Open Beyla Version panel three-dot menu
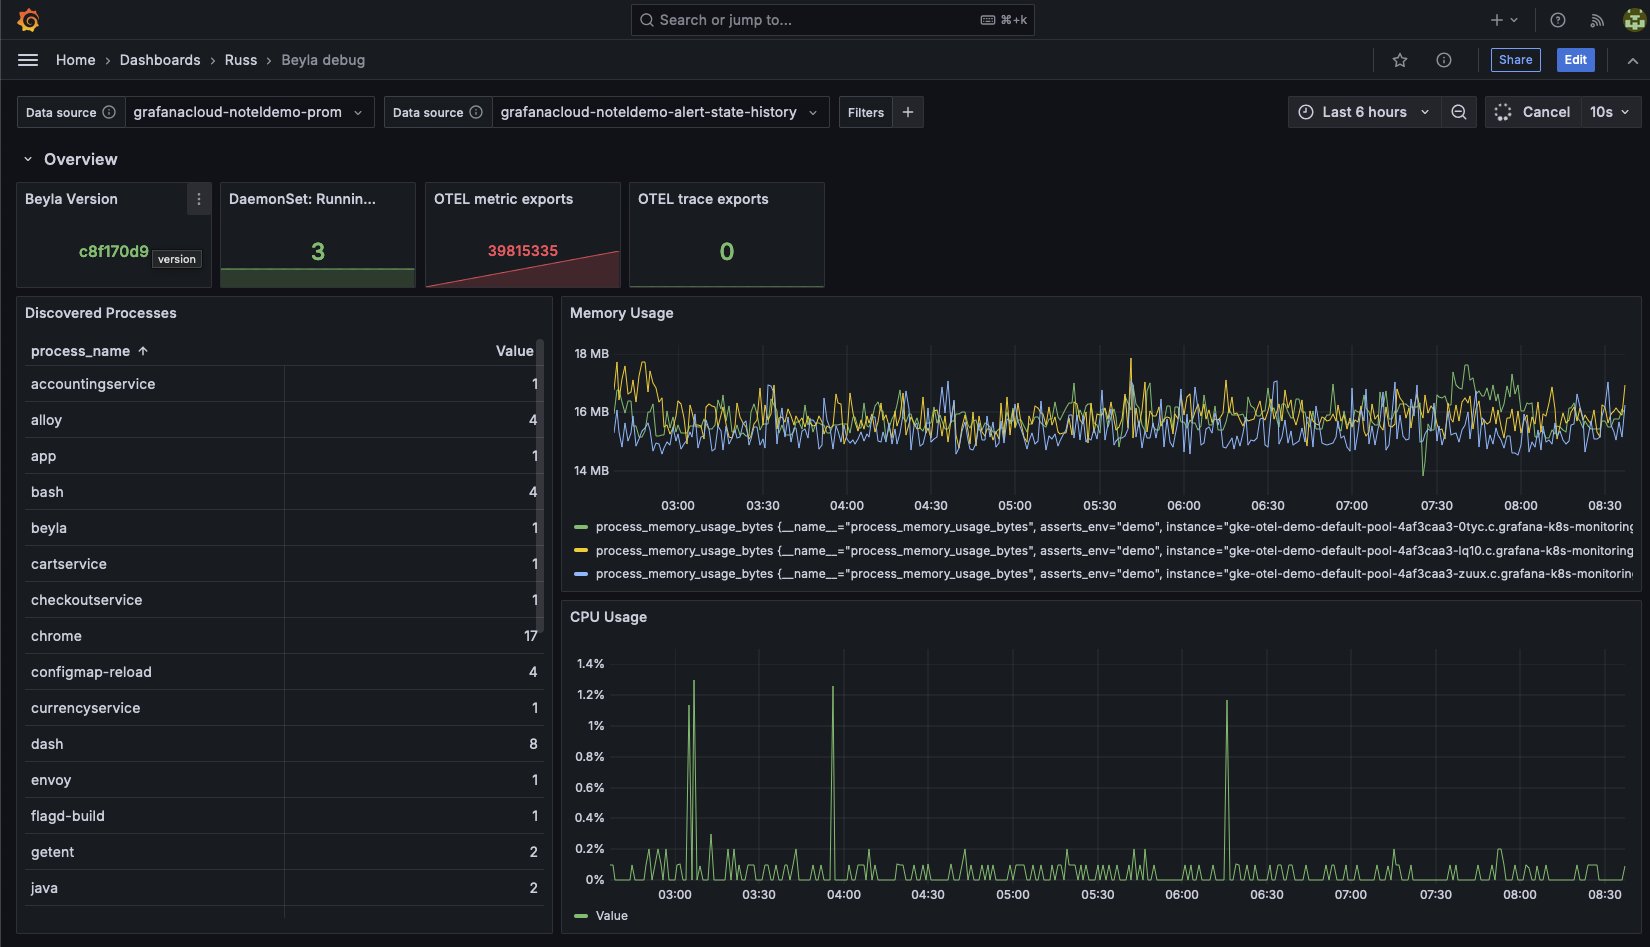The height and width of the screenshot is (947, 1650). click(199, 199)
